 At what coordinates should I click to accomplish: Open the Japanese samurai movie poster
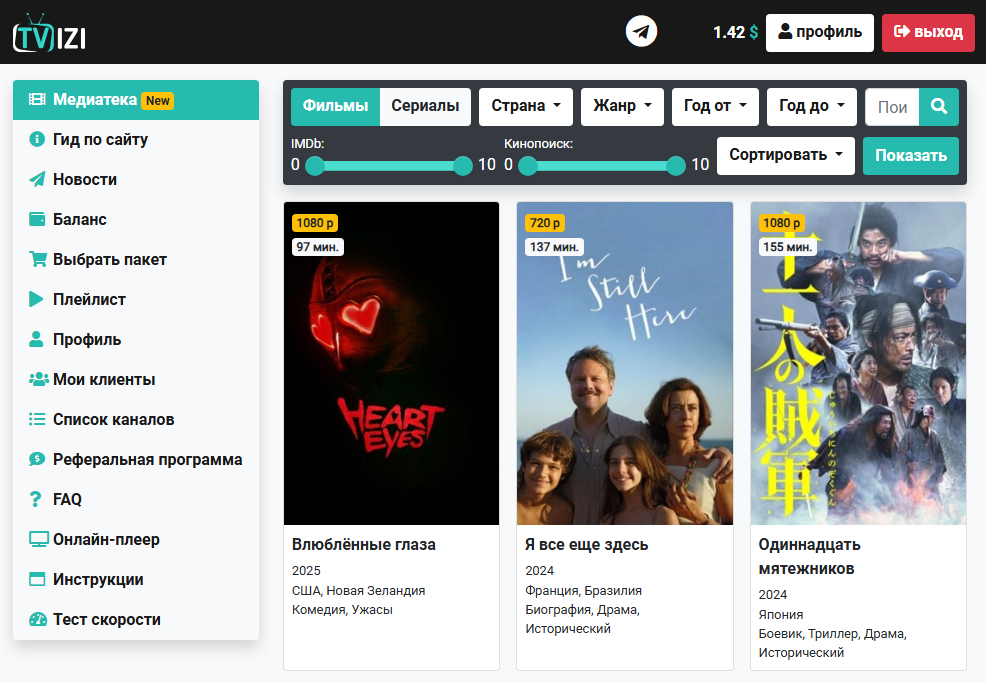(x=858, y=364)
